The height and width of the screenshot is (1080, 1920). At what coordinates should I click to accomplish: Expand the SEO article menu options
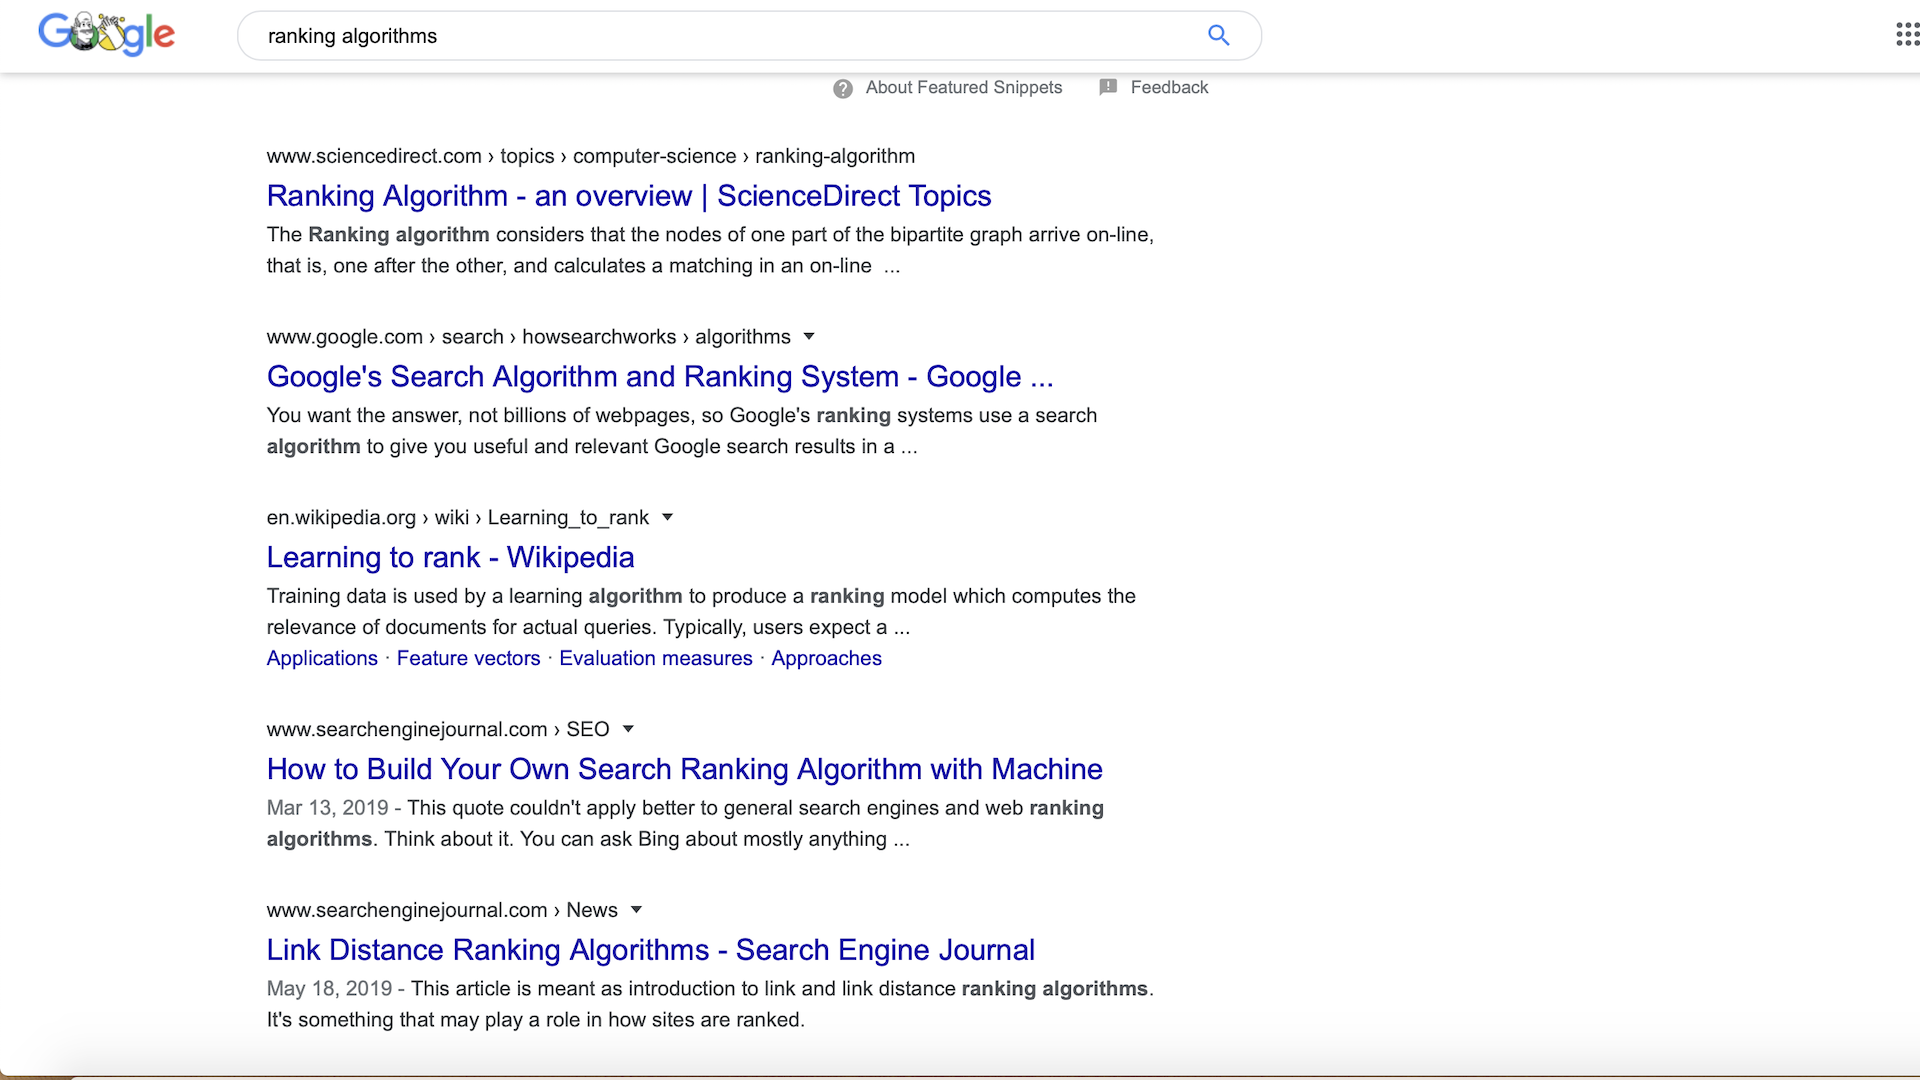(x=630, y=729)
